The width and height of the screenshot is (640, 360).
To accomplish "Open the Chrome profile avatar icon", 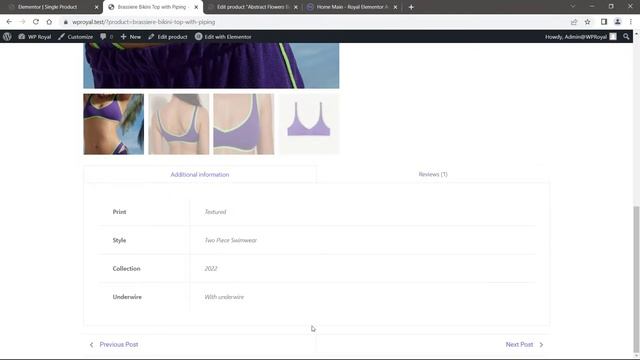I will click(x=618, y=22).
